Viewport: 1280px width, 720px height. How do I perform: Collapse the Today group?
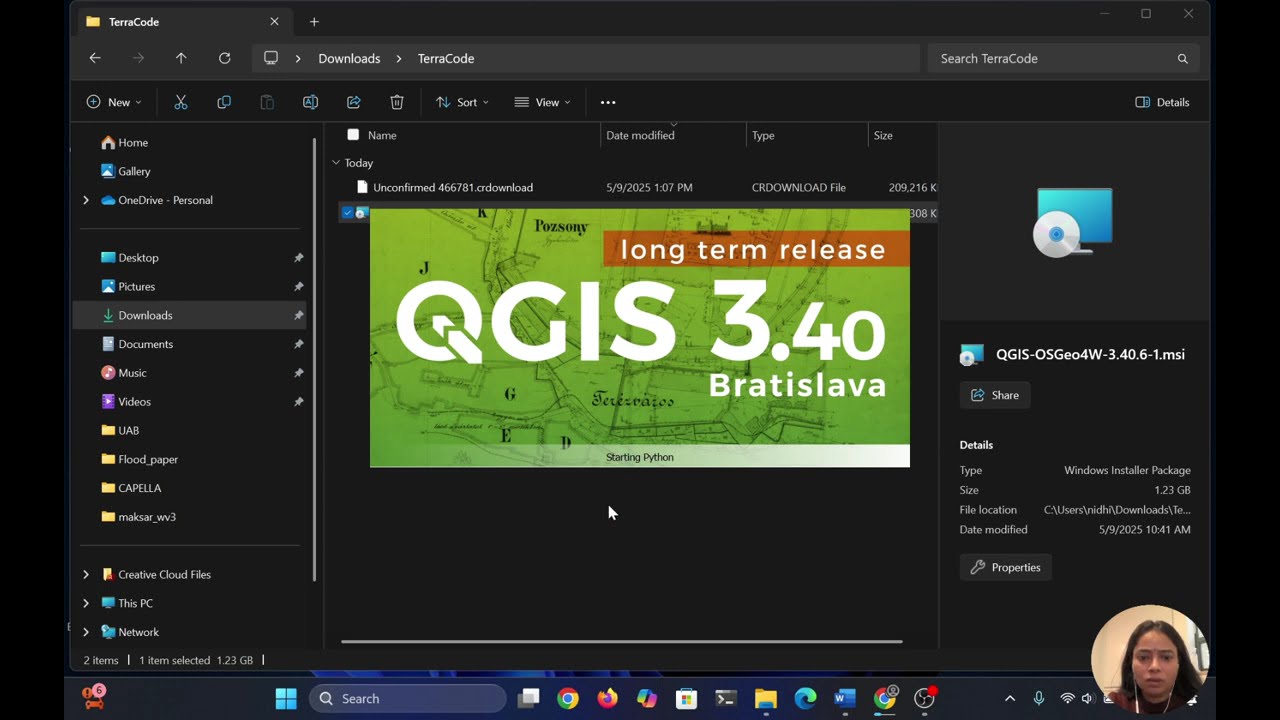coord(336,162)
